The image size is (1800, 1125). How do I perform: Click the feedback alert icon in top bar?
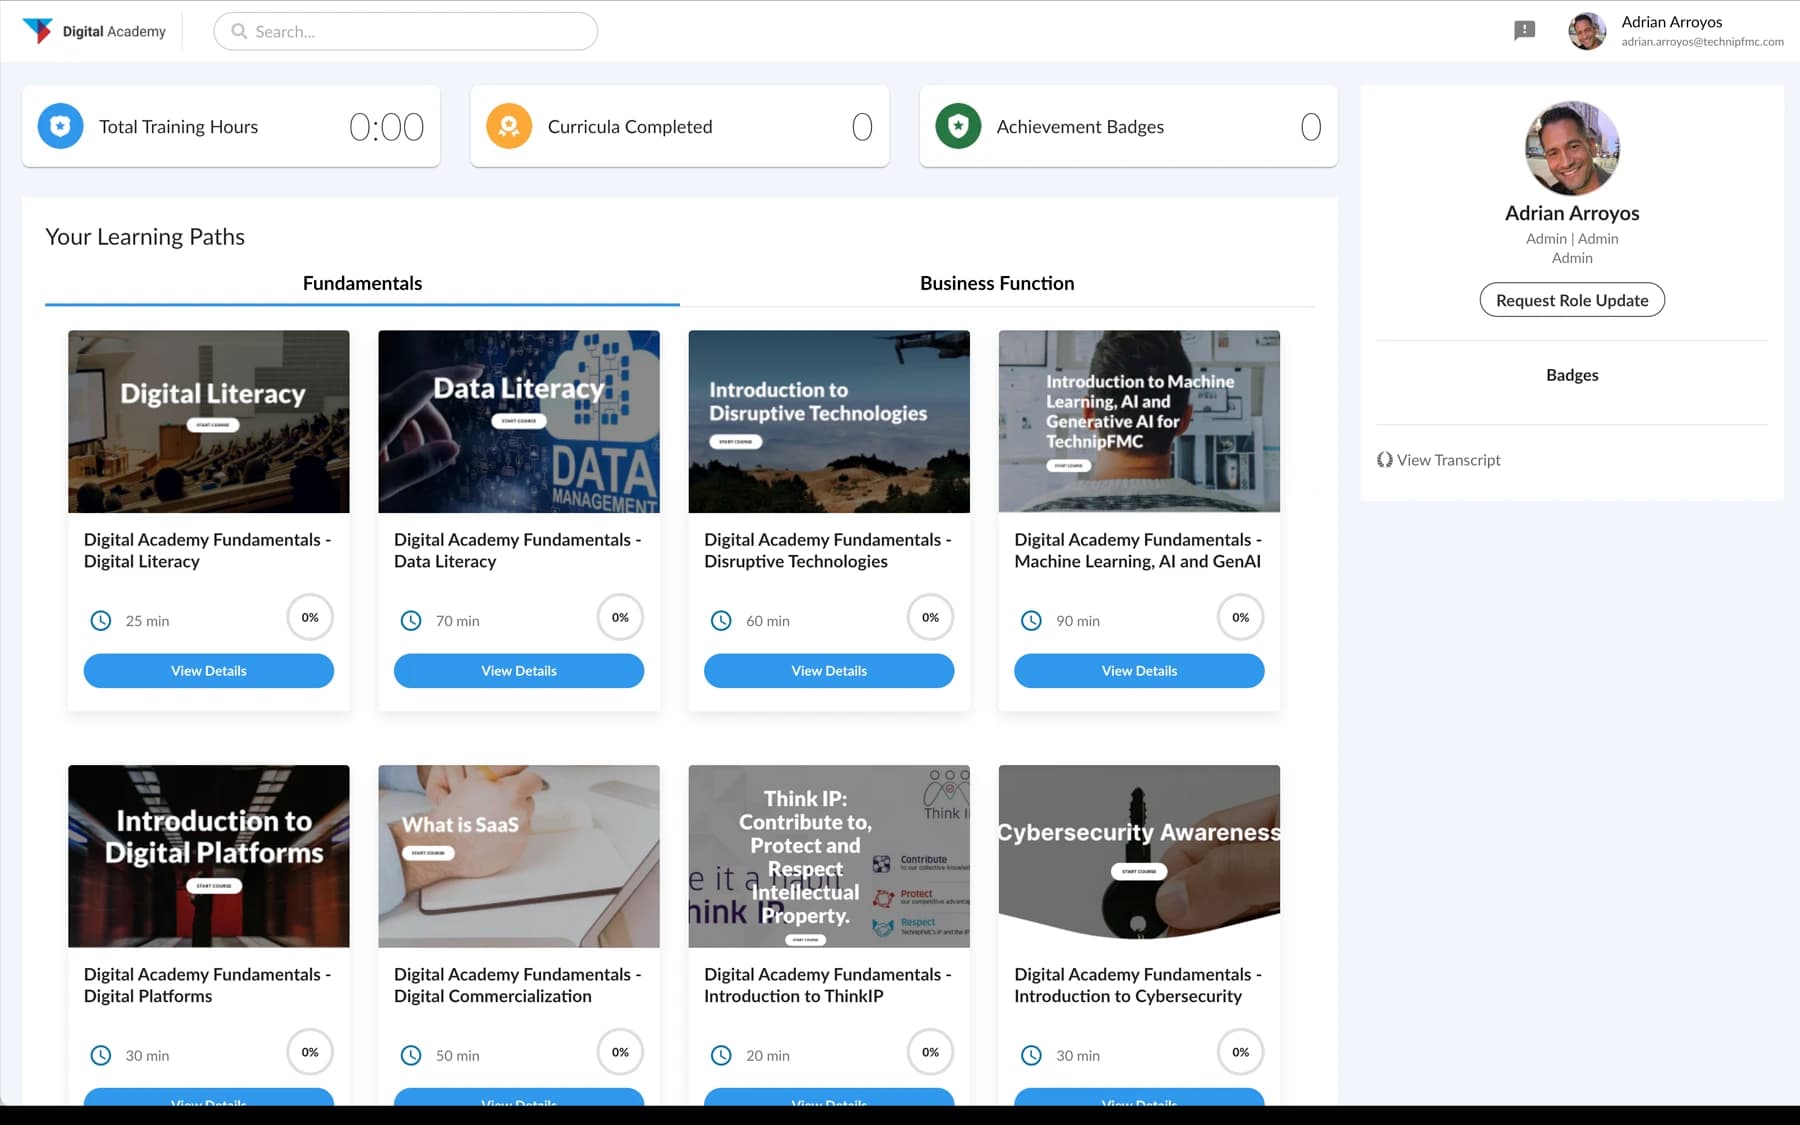[1524, 31]
